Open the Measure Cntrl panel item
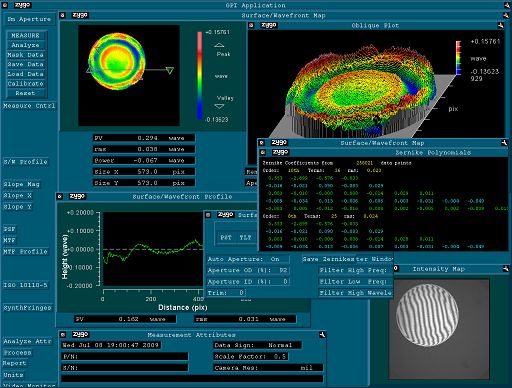The width and height of the screenshot is (512, 388). [x=29, y=106]
